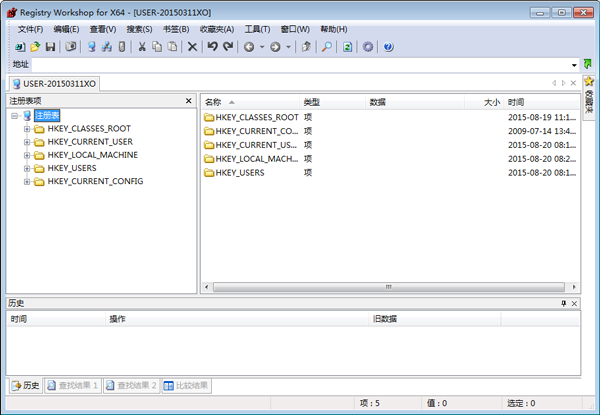This screenshot has width=600, height=415.
Task: Expand the HKEY_CLASSES_ROOT tree node
Action: click(x=27, y=129)
